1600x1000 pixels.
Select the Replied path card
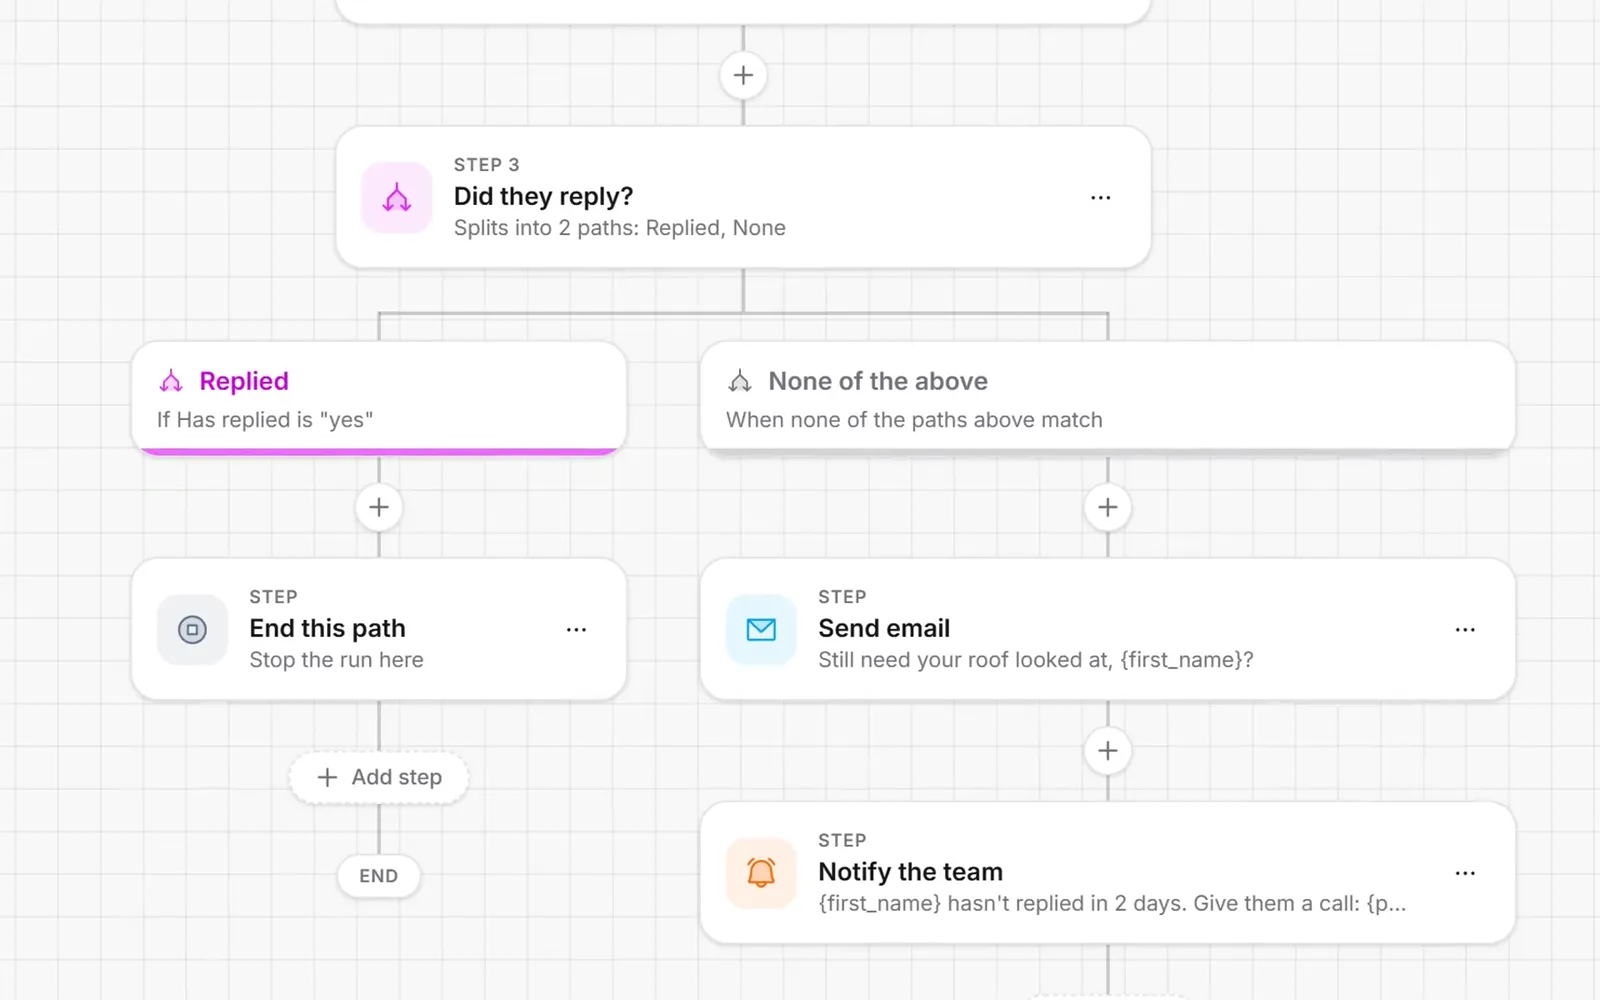click(x=379, y=398)
